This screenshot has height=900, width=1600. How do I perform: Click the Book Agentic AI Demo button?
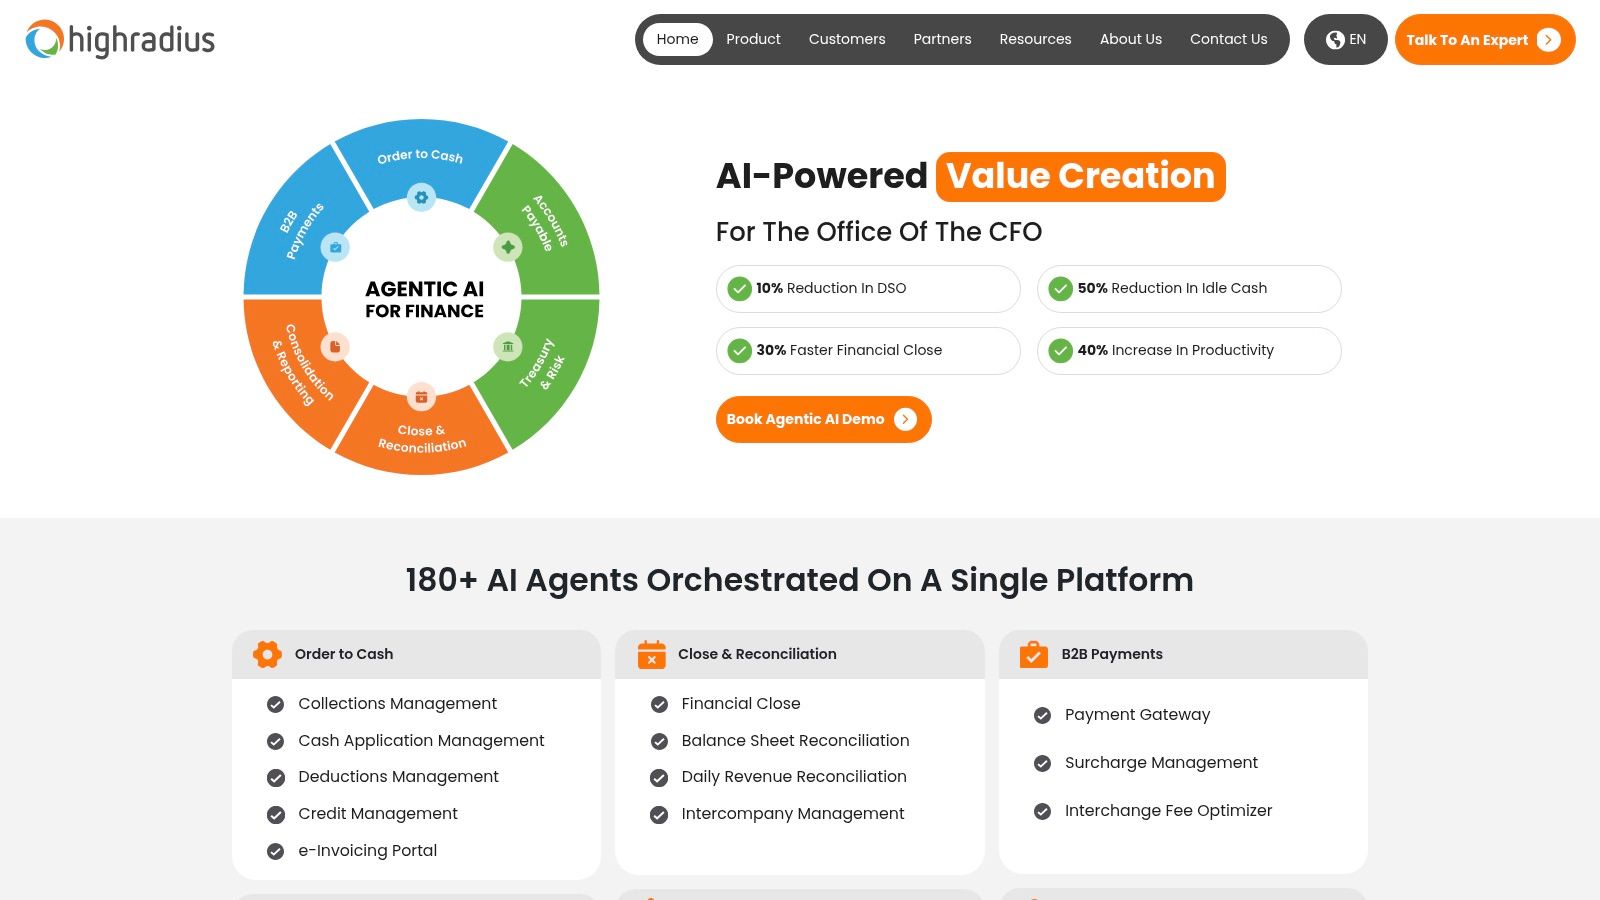(823, 419)
